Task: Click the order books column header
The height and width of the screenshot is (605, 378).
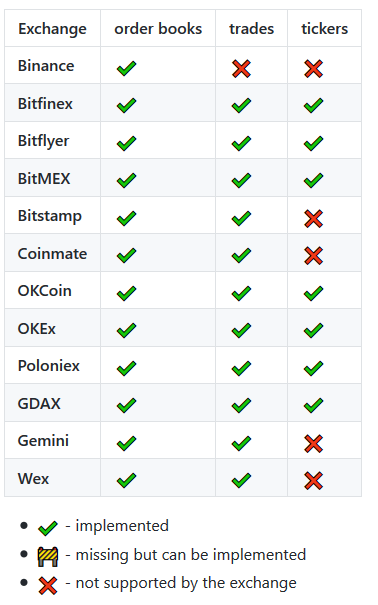Action: pyautogui.click(x=158, y=29)
